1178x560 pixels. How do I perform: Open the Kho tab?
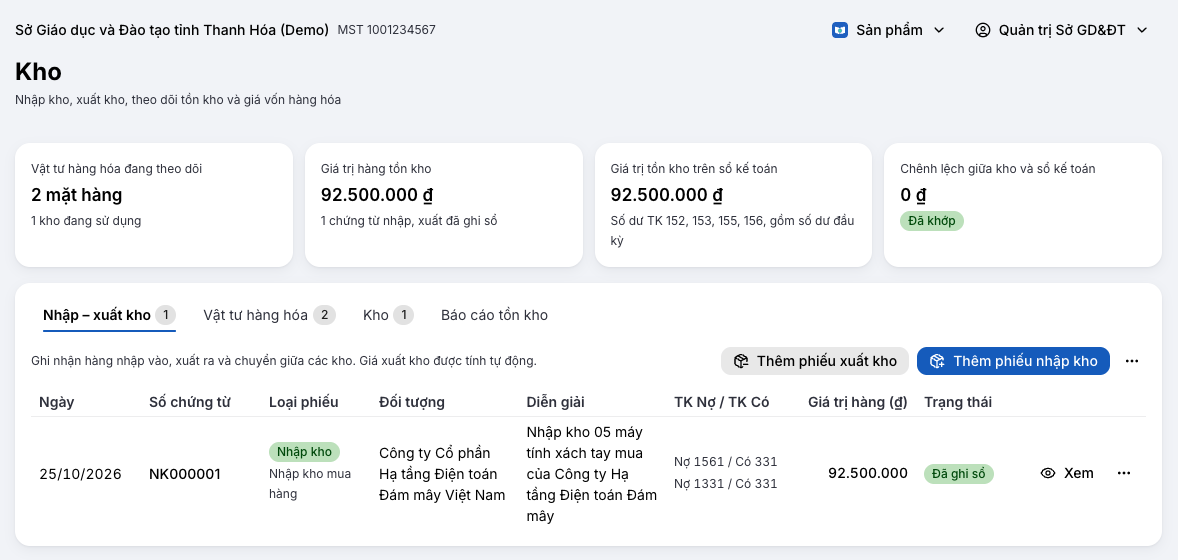point(388,315)
